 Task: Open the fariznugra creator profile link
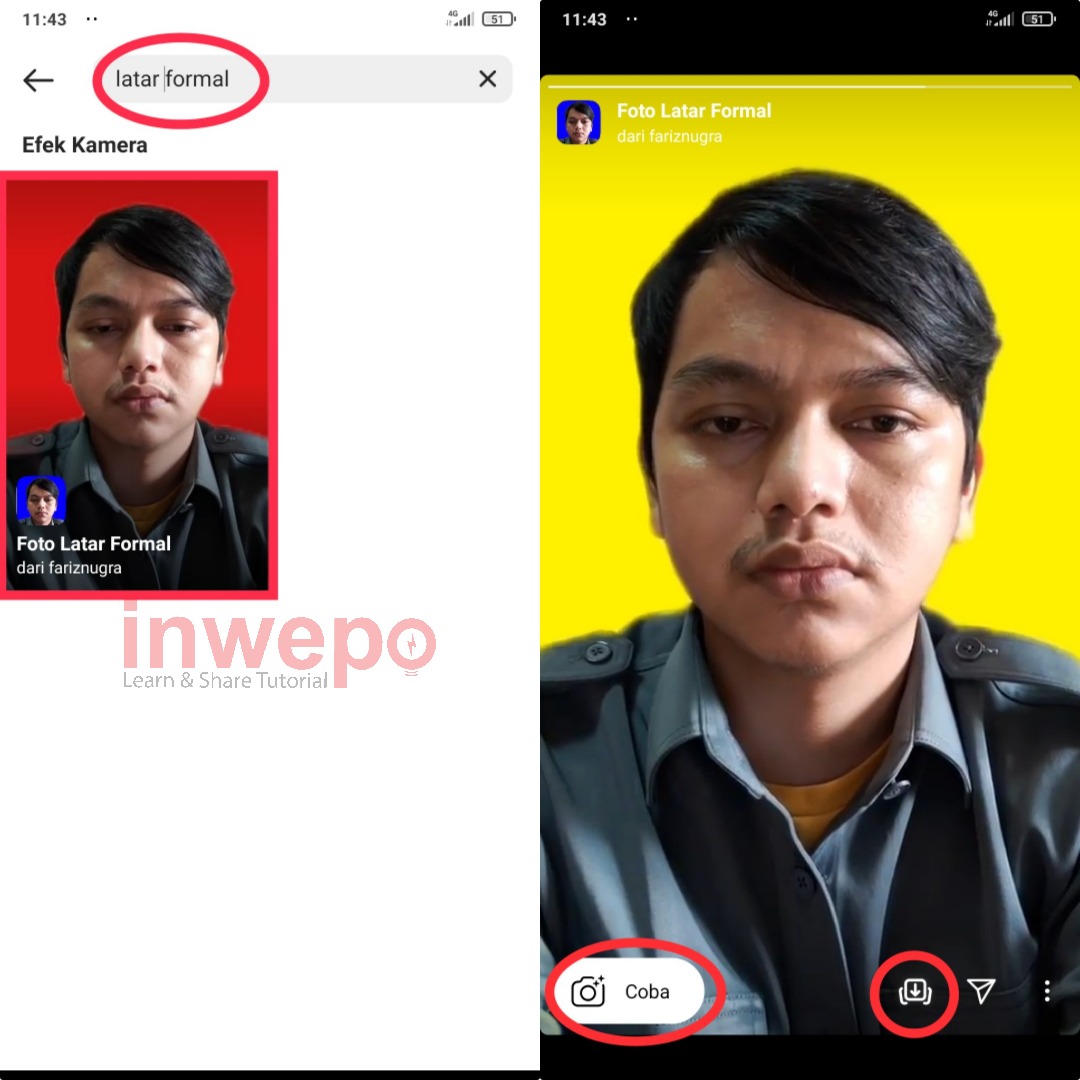tap(668, 136)
